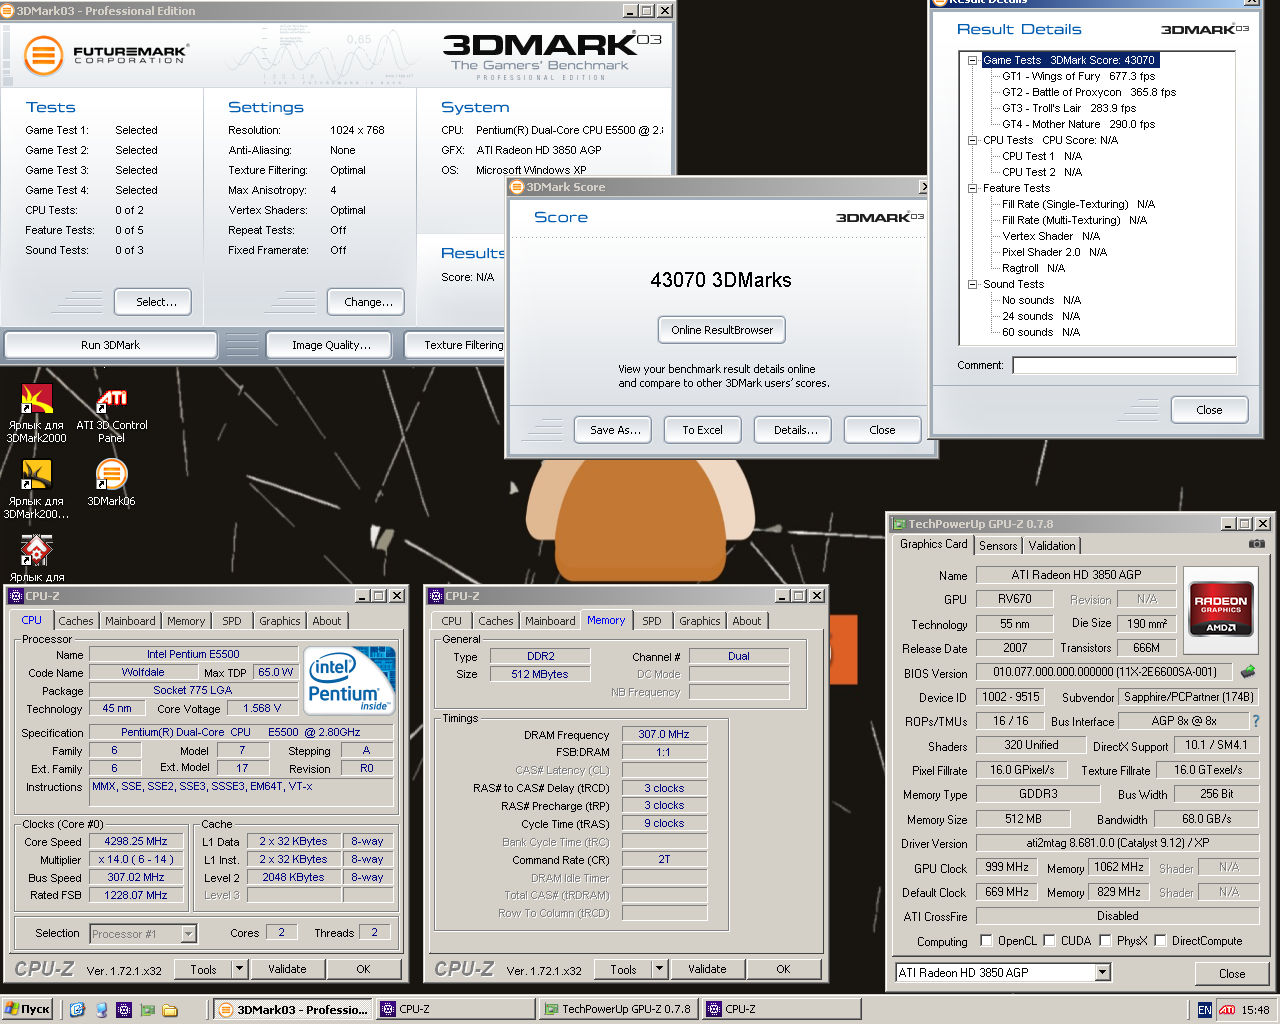Screen dimensions: 1280x1024
Task: Open Caches tab in CPU-Z processor window
Action: pyautogui.click(x=76, y=621)
